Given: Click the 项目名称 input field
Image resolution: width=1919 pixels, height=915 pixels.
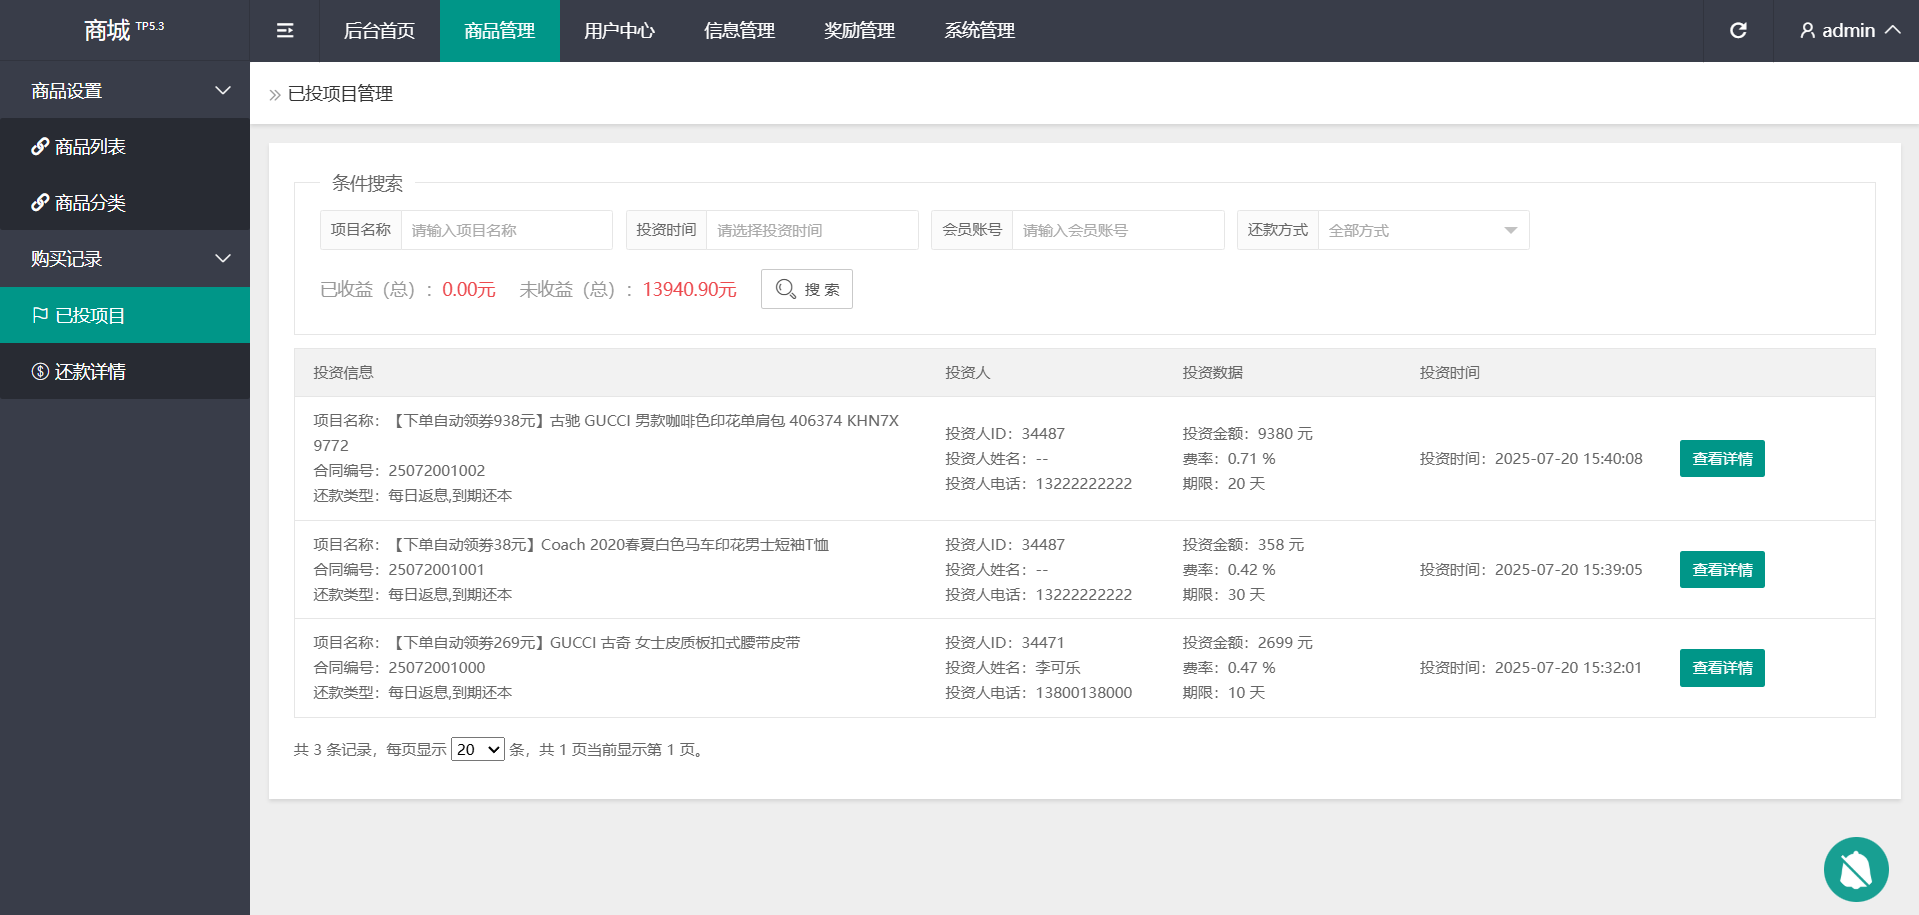Looking at the screenshot, I should click(x=507, y=230).
